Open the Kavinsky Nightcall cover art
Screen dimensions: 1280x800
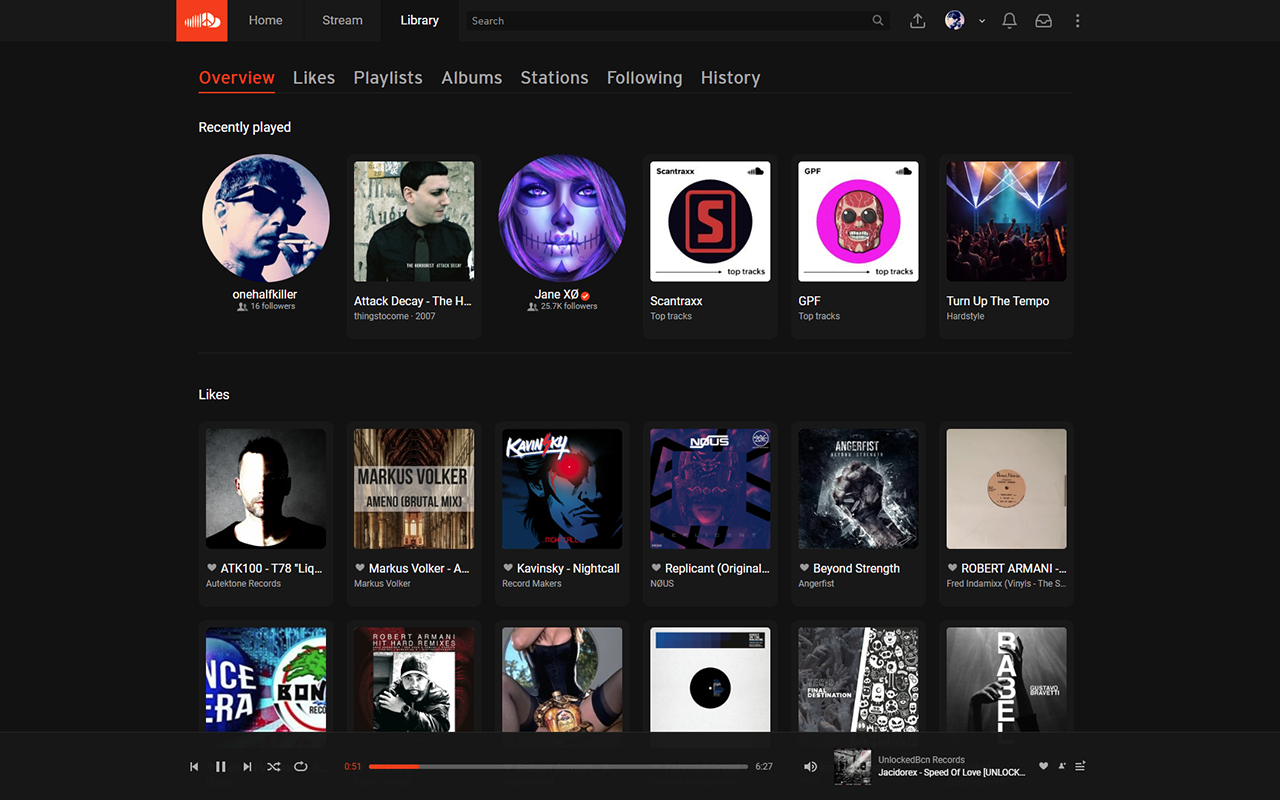562,489
